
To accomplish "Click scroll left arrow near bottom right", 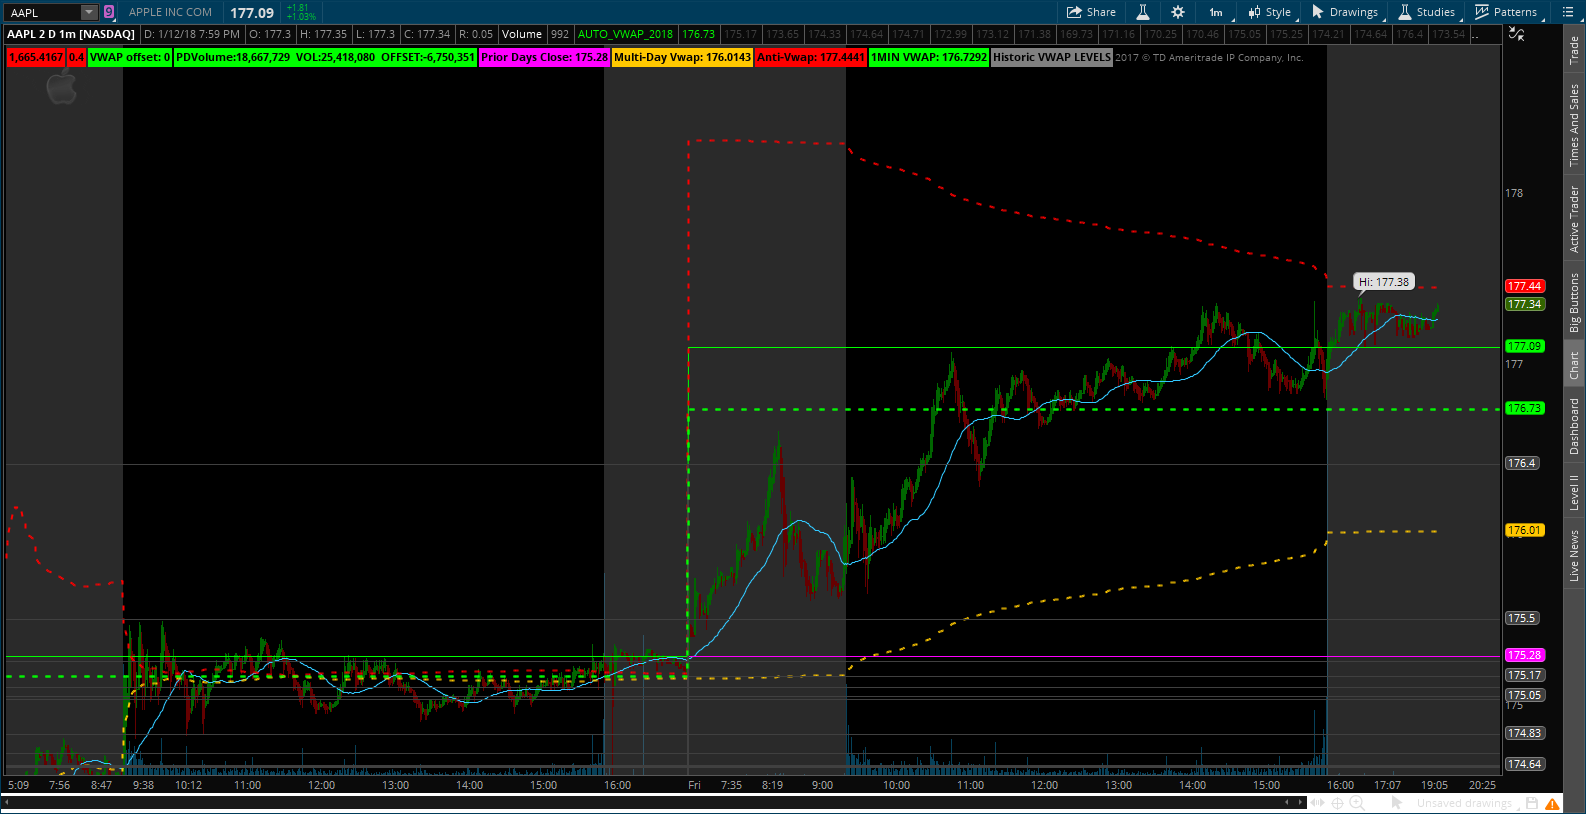I will [1288, 802].
